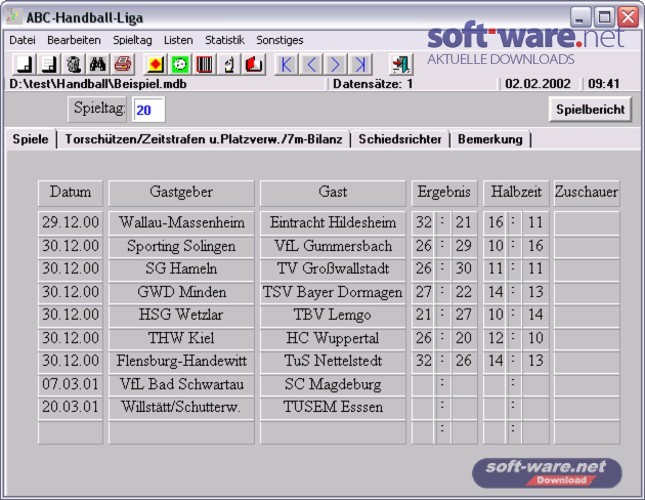This screenshot has width=645, height=500.
Task: Click the blank new-record page icon
Action: (x=25, y=64)
